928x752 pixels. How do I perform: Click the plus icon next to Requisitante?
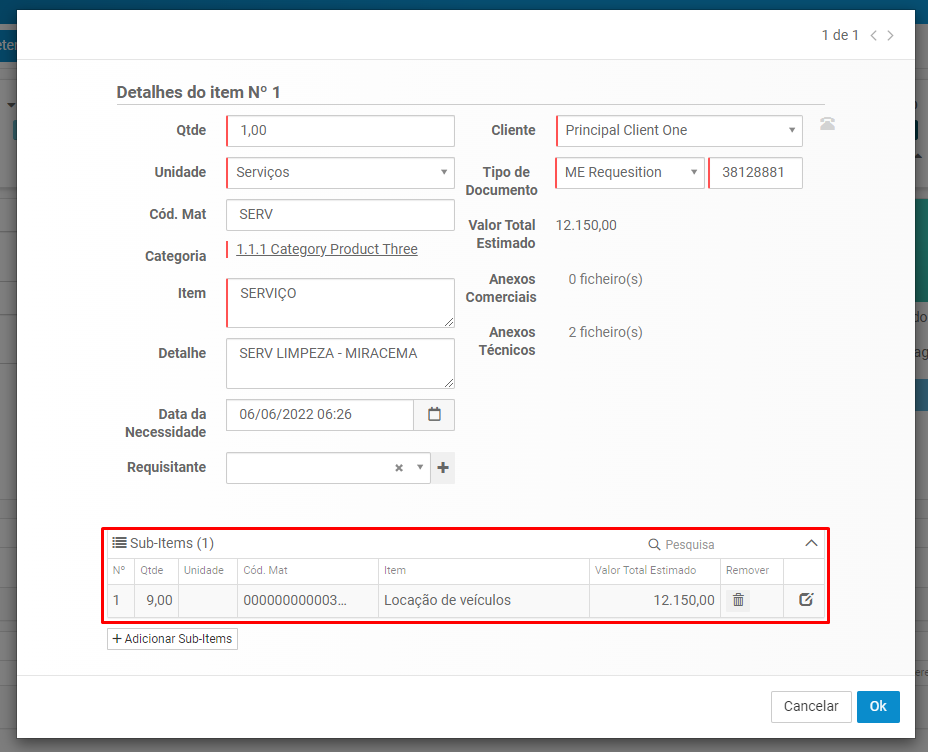point(443,467)
